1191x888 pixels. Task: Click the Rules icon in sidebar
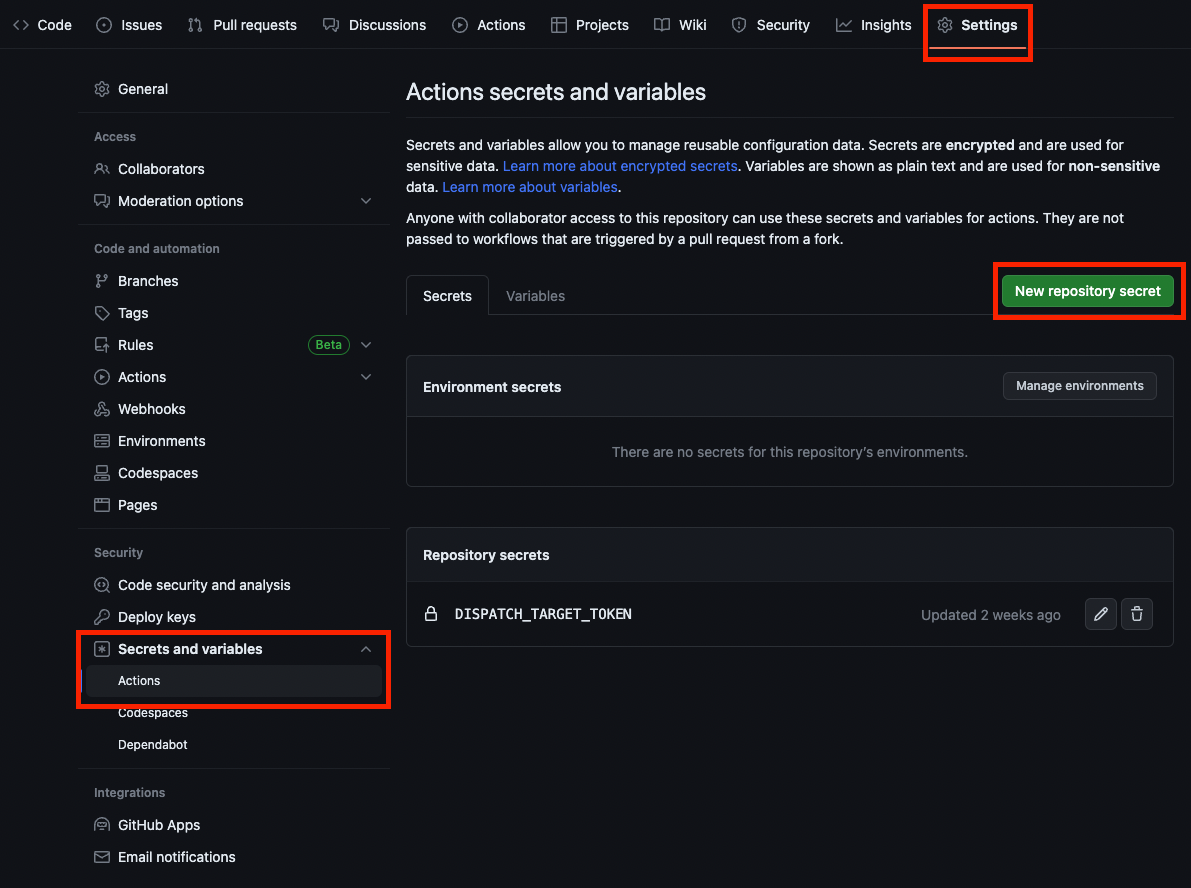point(102,345)
